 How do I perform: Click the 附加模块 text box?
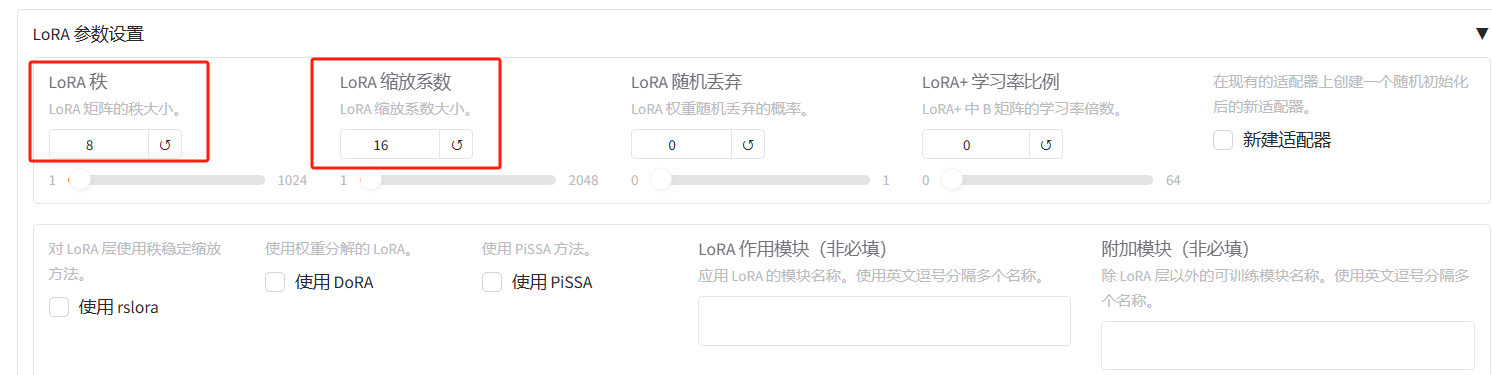click(1288, 346)
